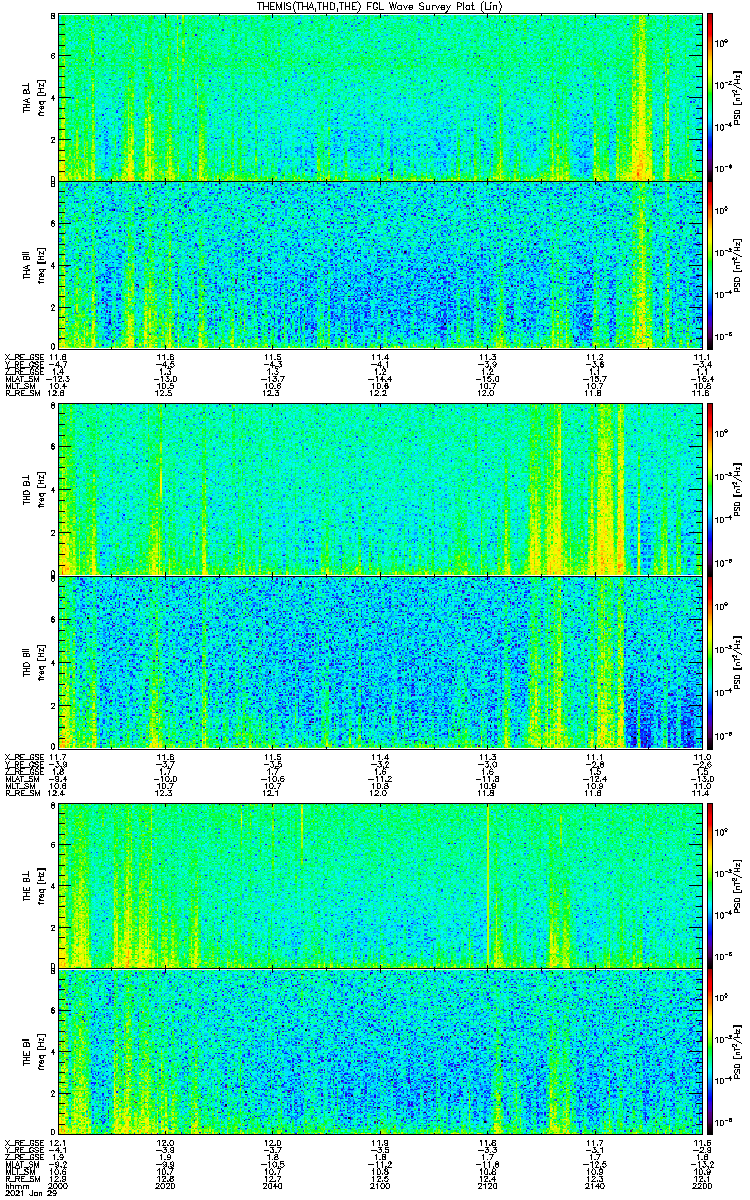This screenshot has width=750, height=1200.
Task: Click the color bar beside THA B-perpendicular panel
Action: 710,97
